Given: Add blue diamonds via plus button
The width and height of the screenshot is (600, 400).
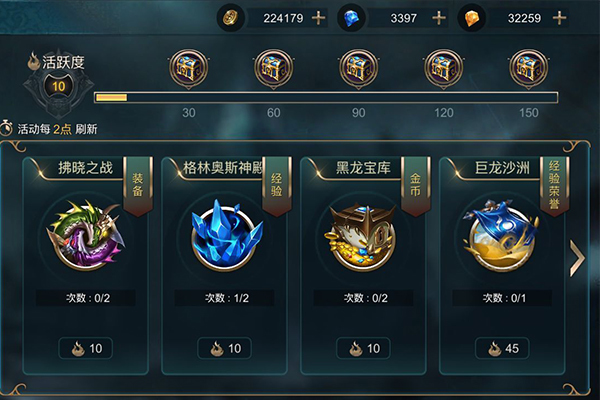Looking at the screenshot, I should click(x=439, y=18).
